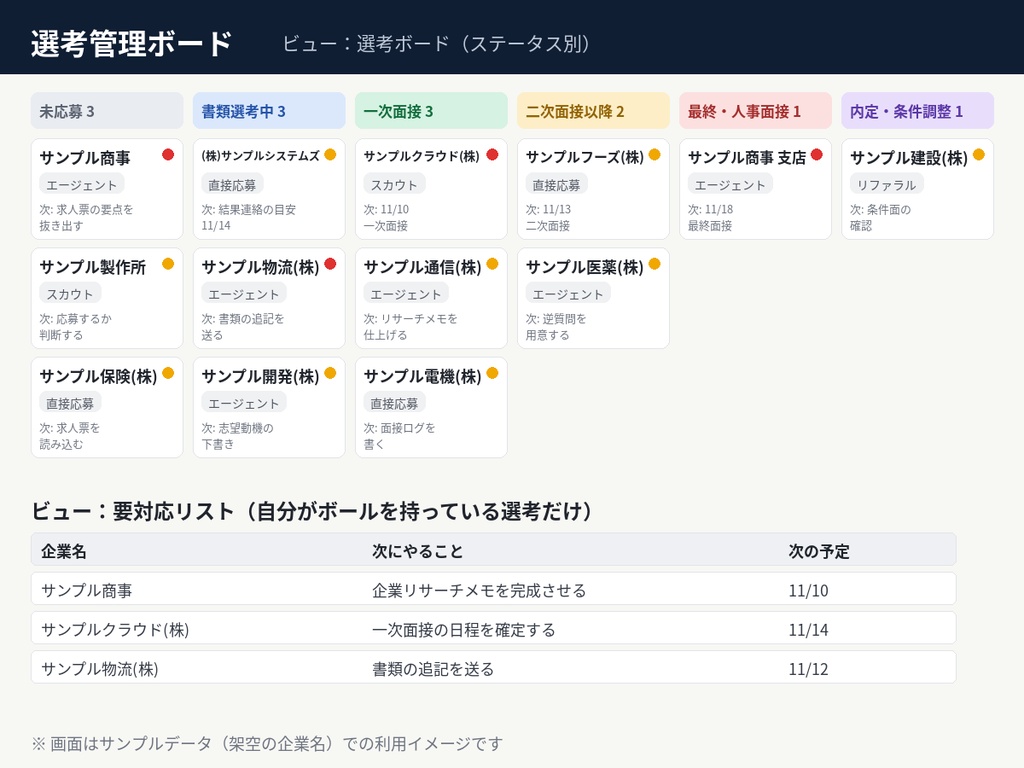Click the ビュー：選考ボード（ステータス別） header label

click(436, 43)
